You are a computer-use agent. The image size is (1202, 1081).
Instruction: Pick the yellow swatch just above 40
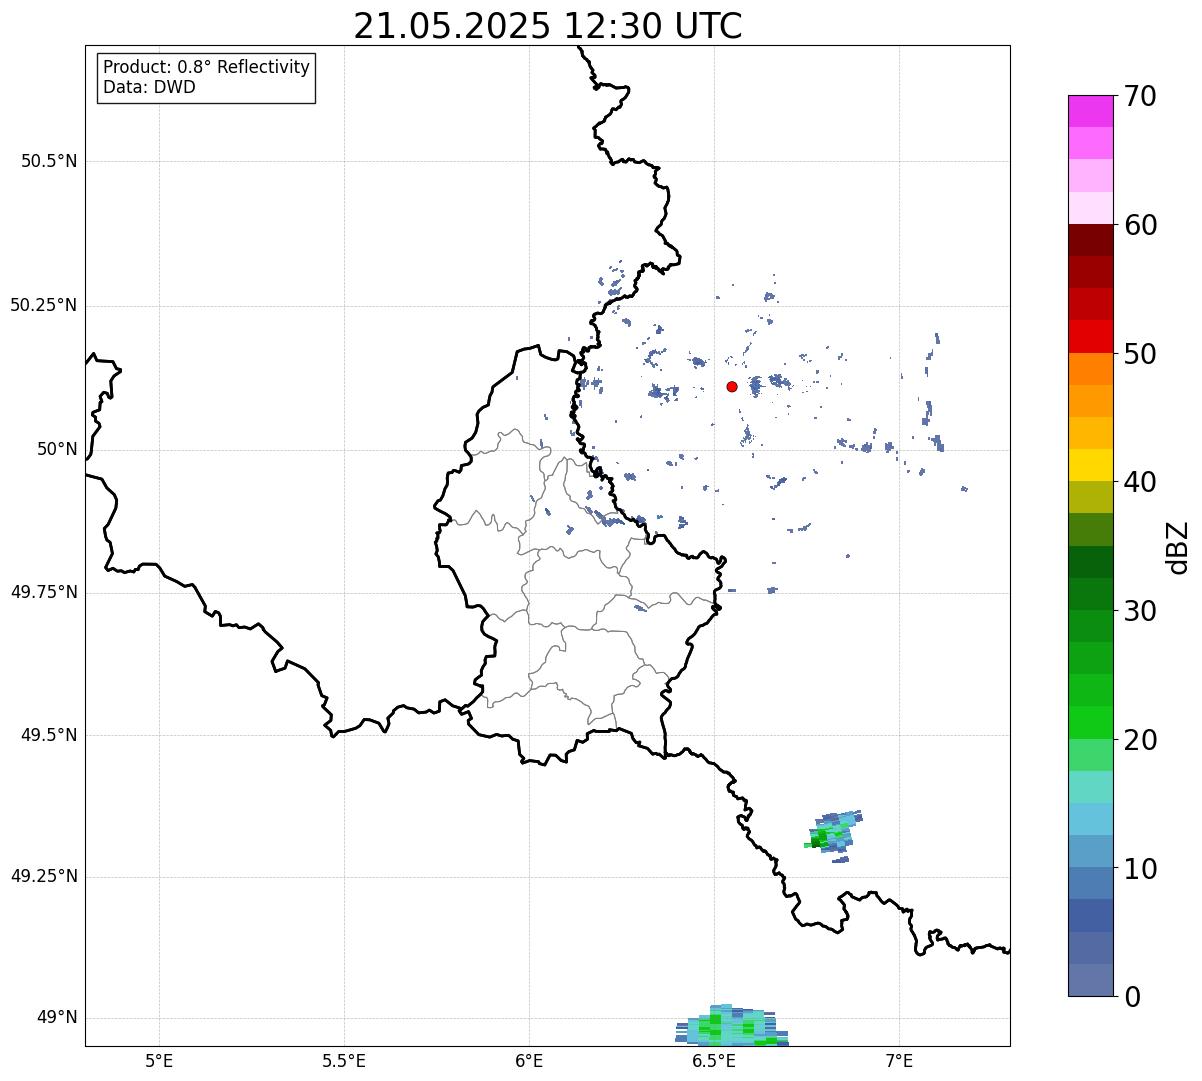pos(1091,465)
